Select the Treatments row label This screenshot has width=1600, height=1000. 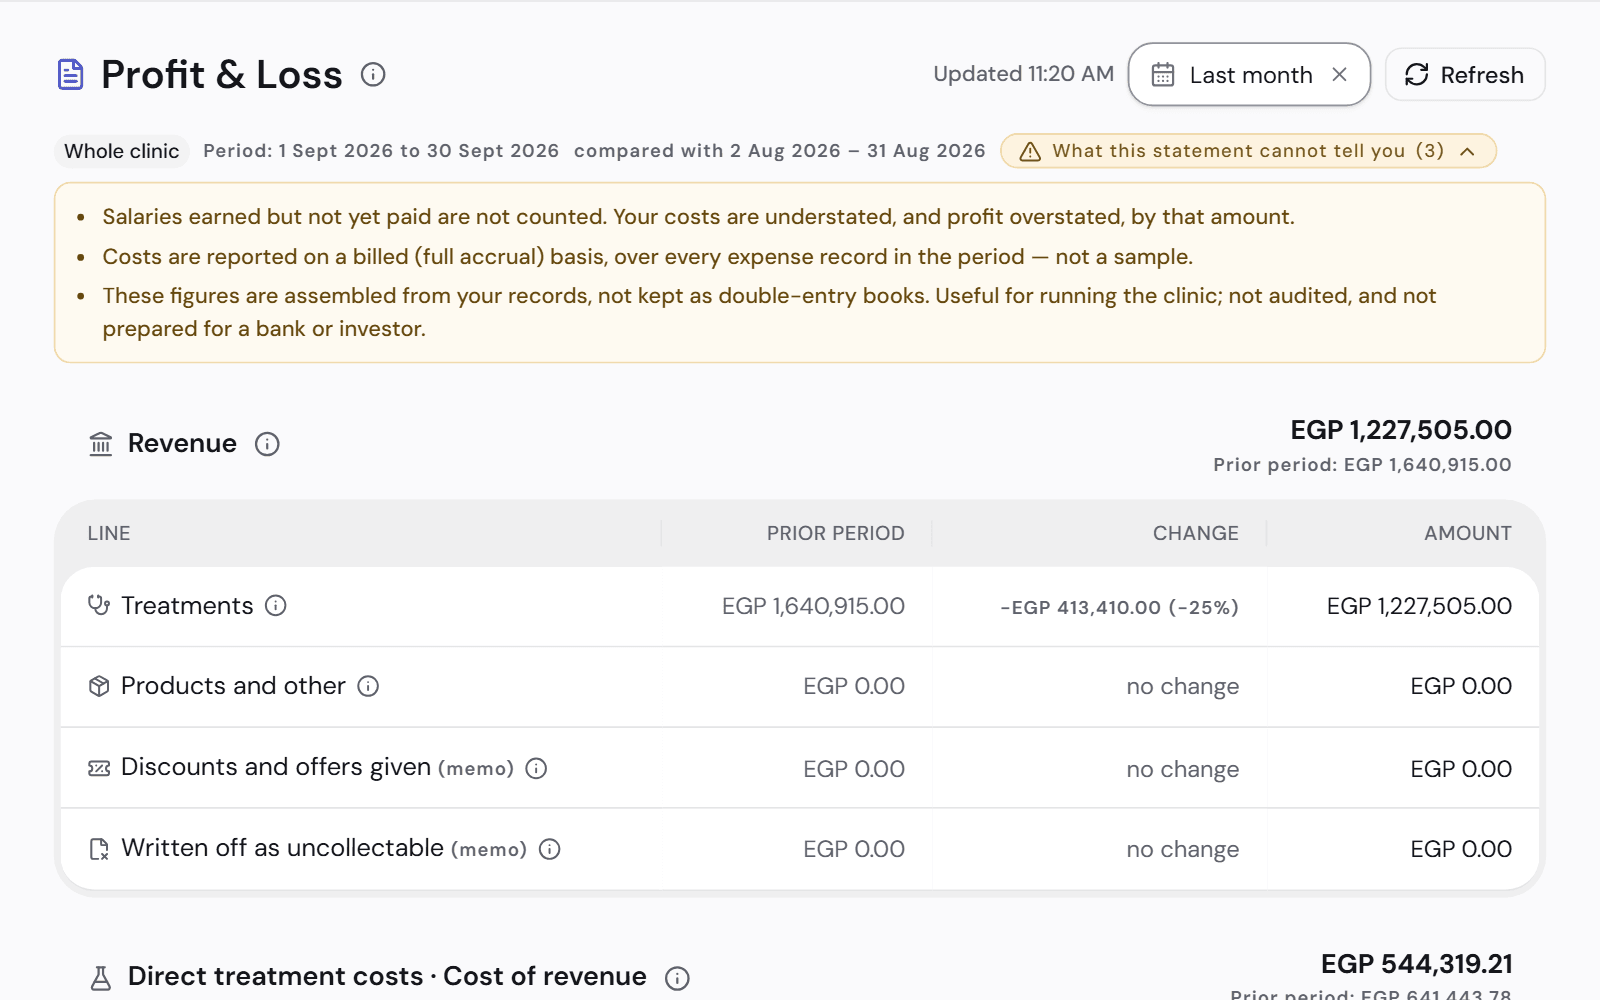point(187,605)
